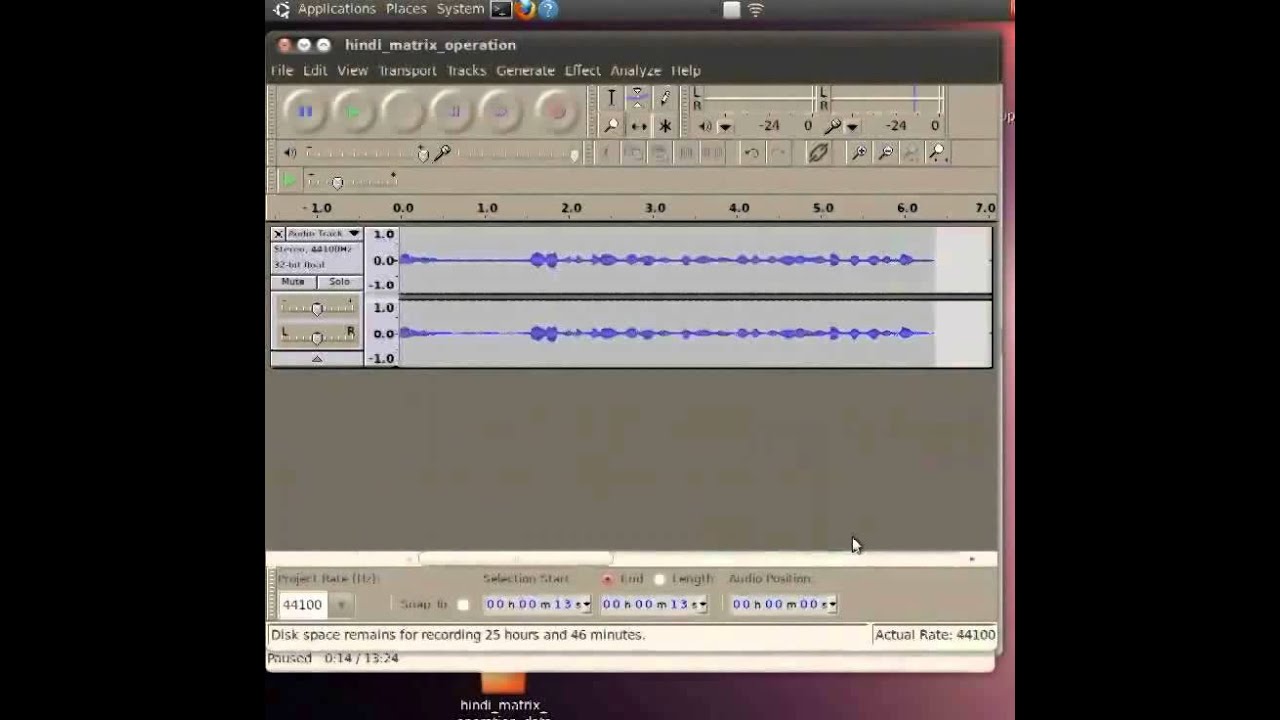Screen dimensions: 1280x720
Task: Open the Transport menu
Action: 407,70
